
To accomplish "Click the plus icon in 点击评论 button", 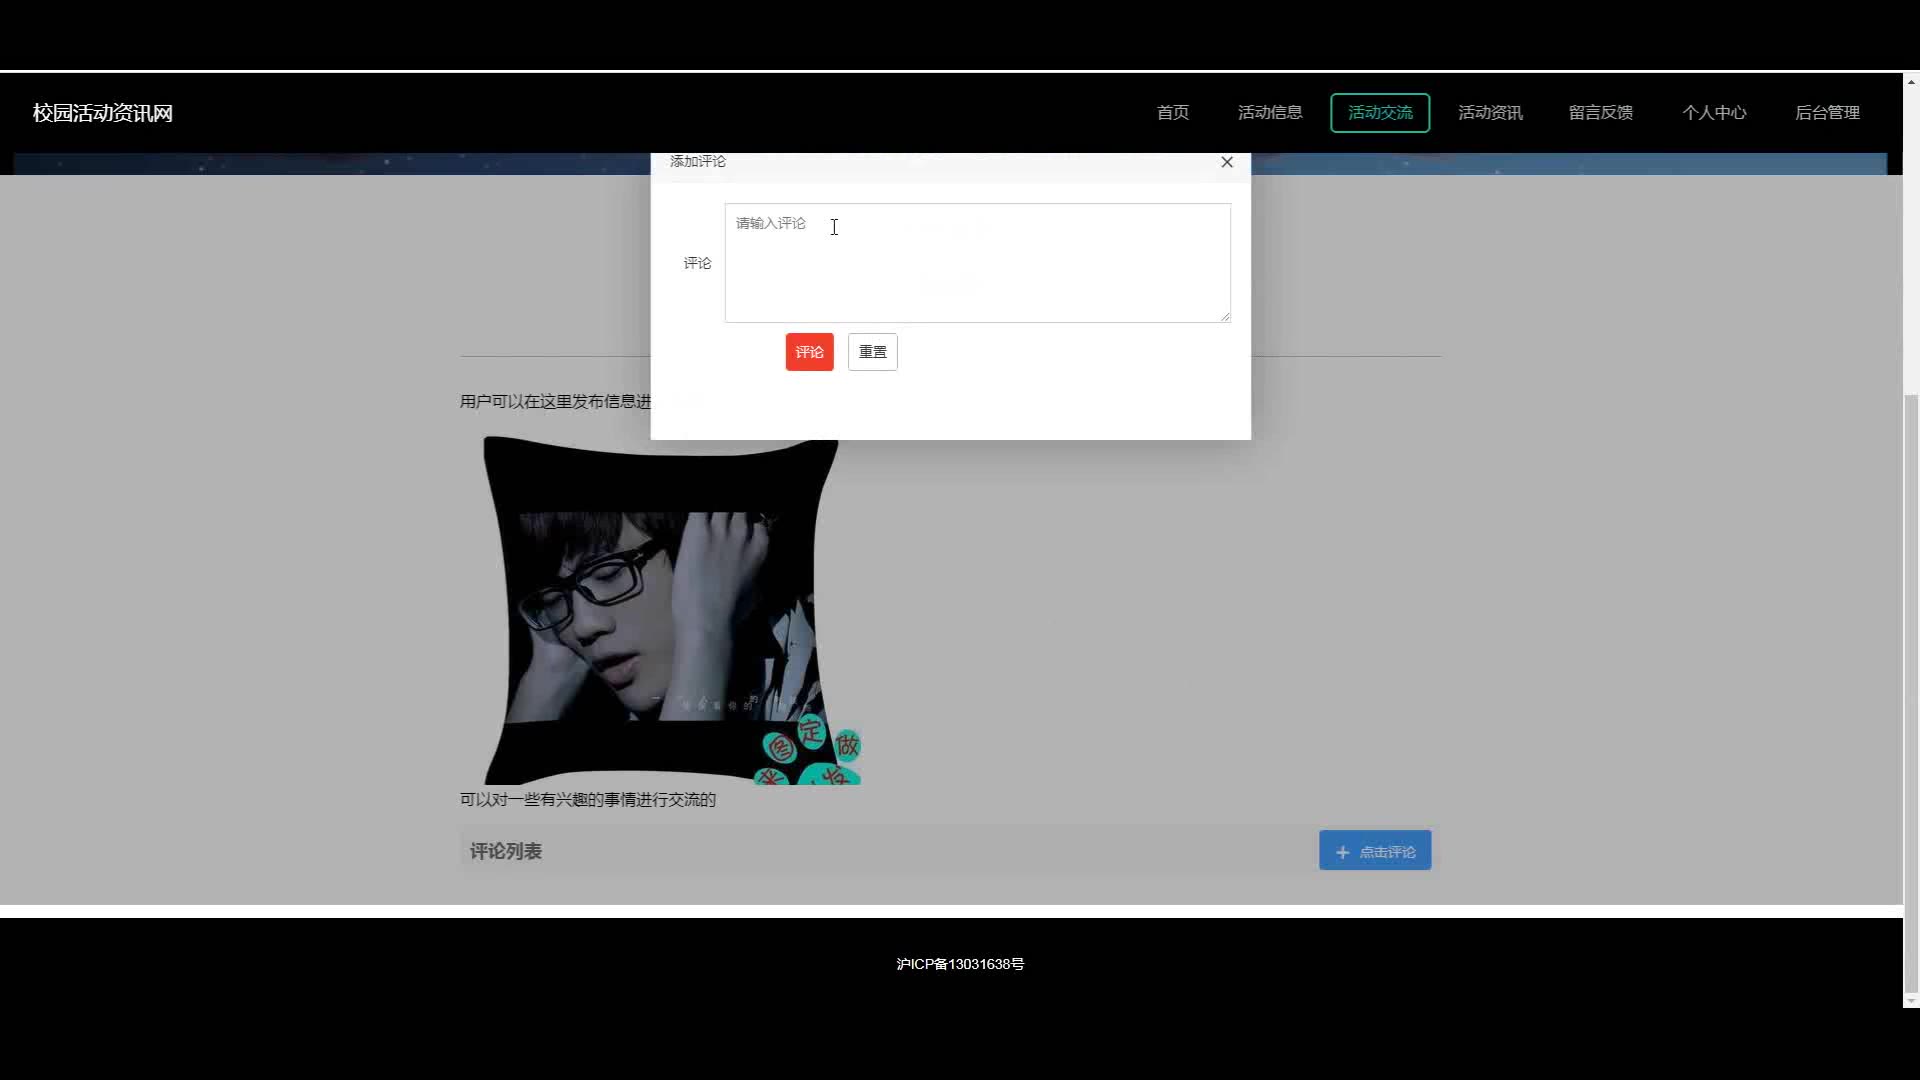I will 1342,852.
